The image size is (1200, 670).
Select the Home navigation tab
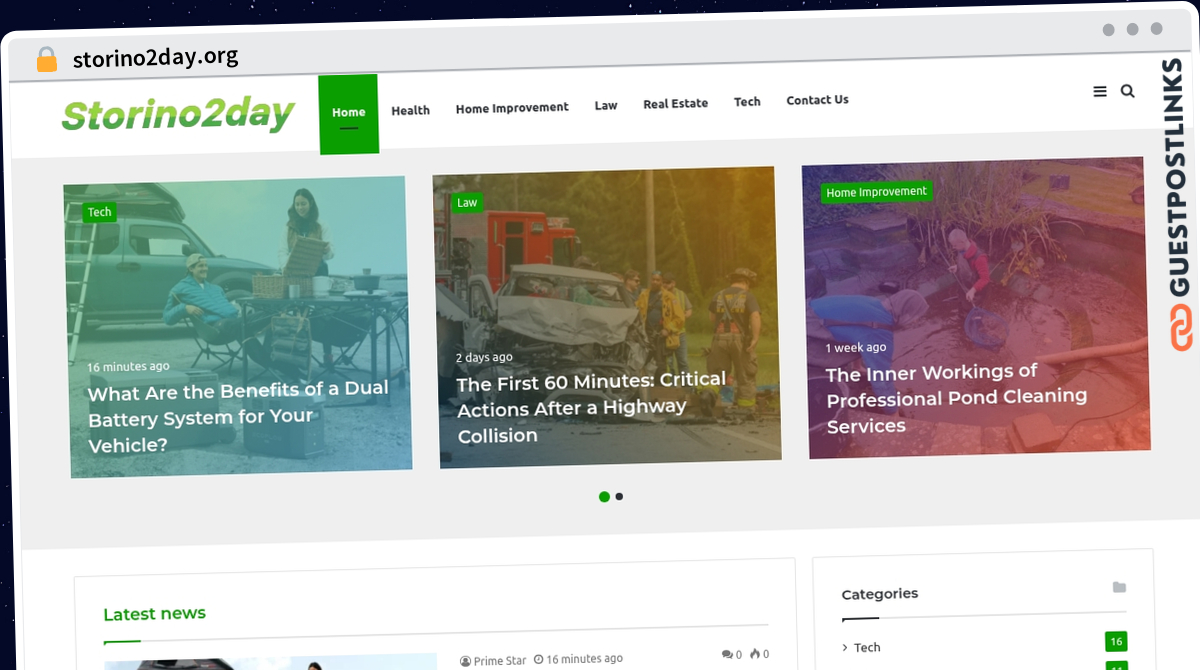click(x=349, y=114)
